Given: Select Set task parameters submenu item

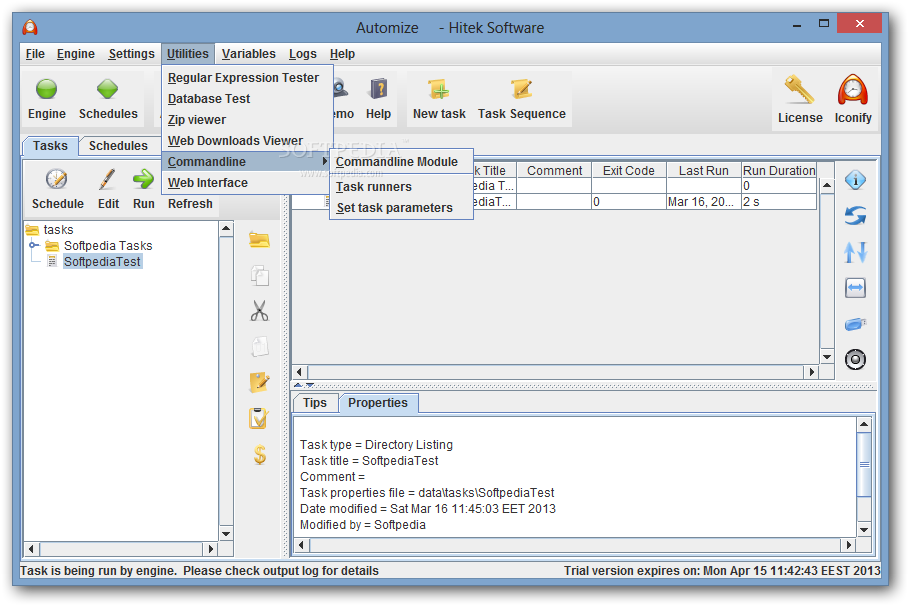Looking at the screenshot, I should click(401, 208).
